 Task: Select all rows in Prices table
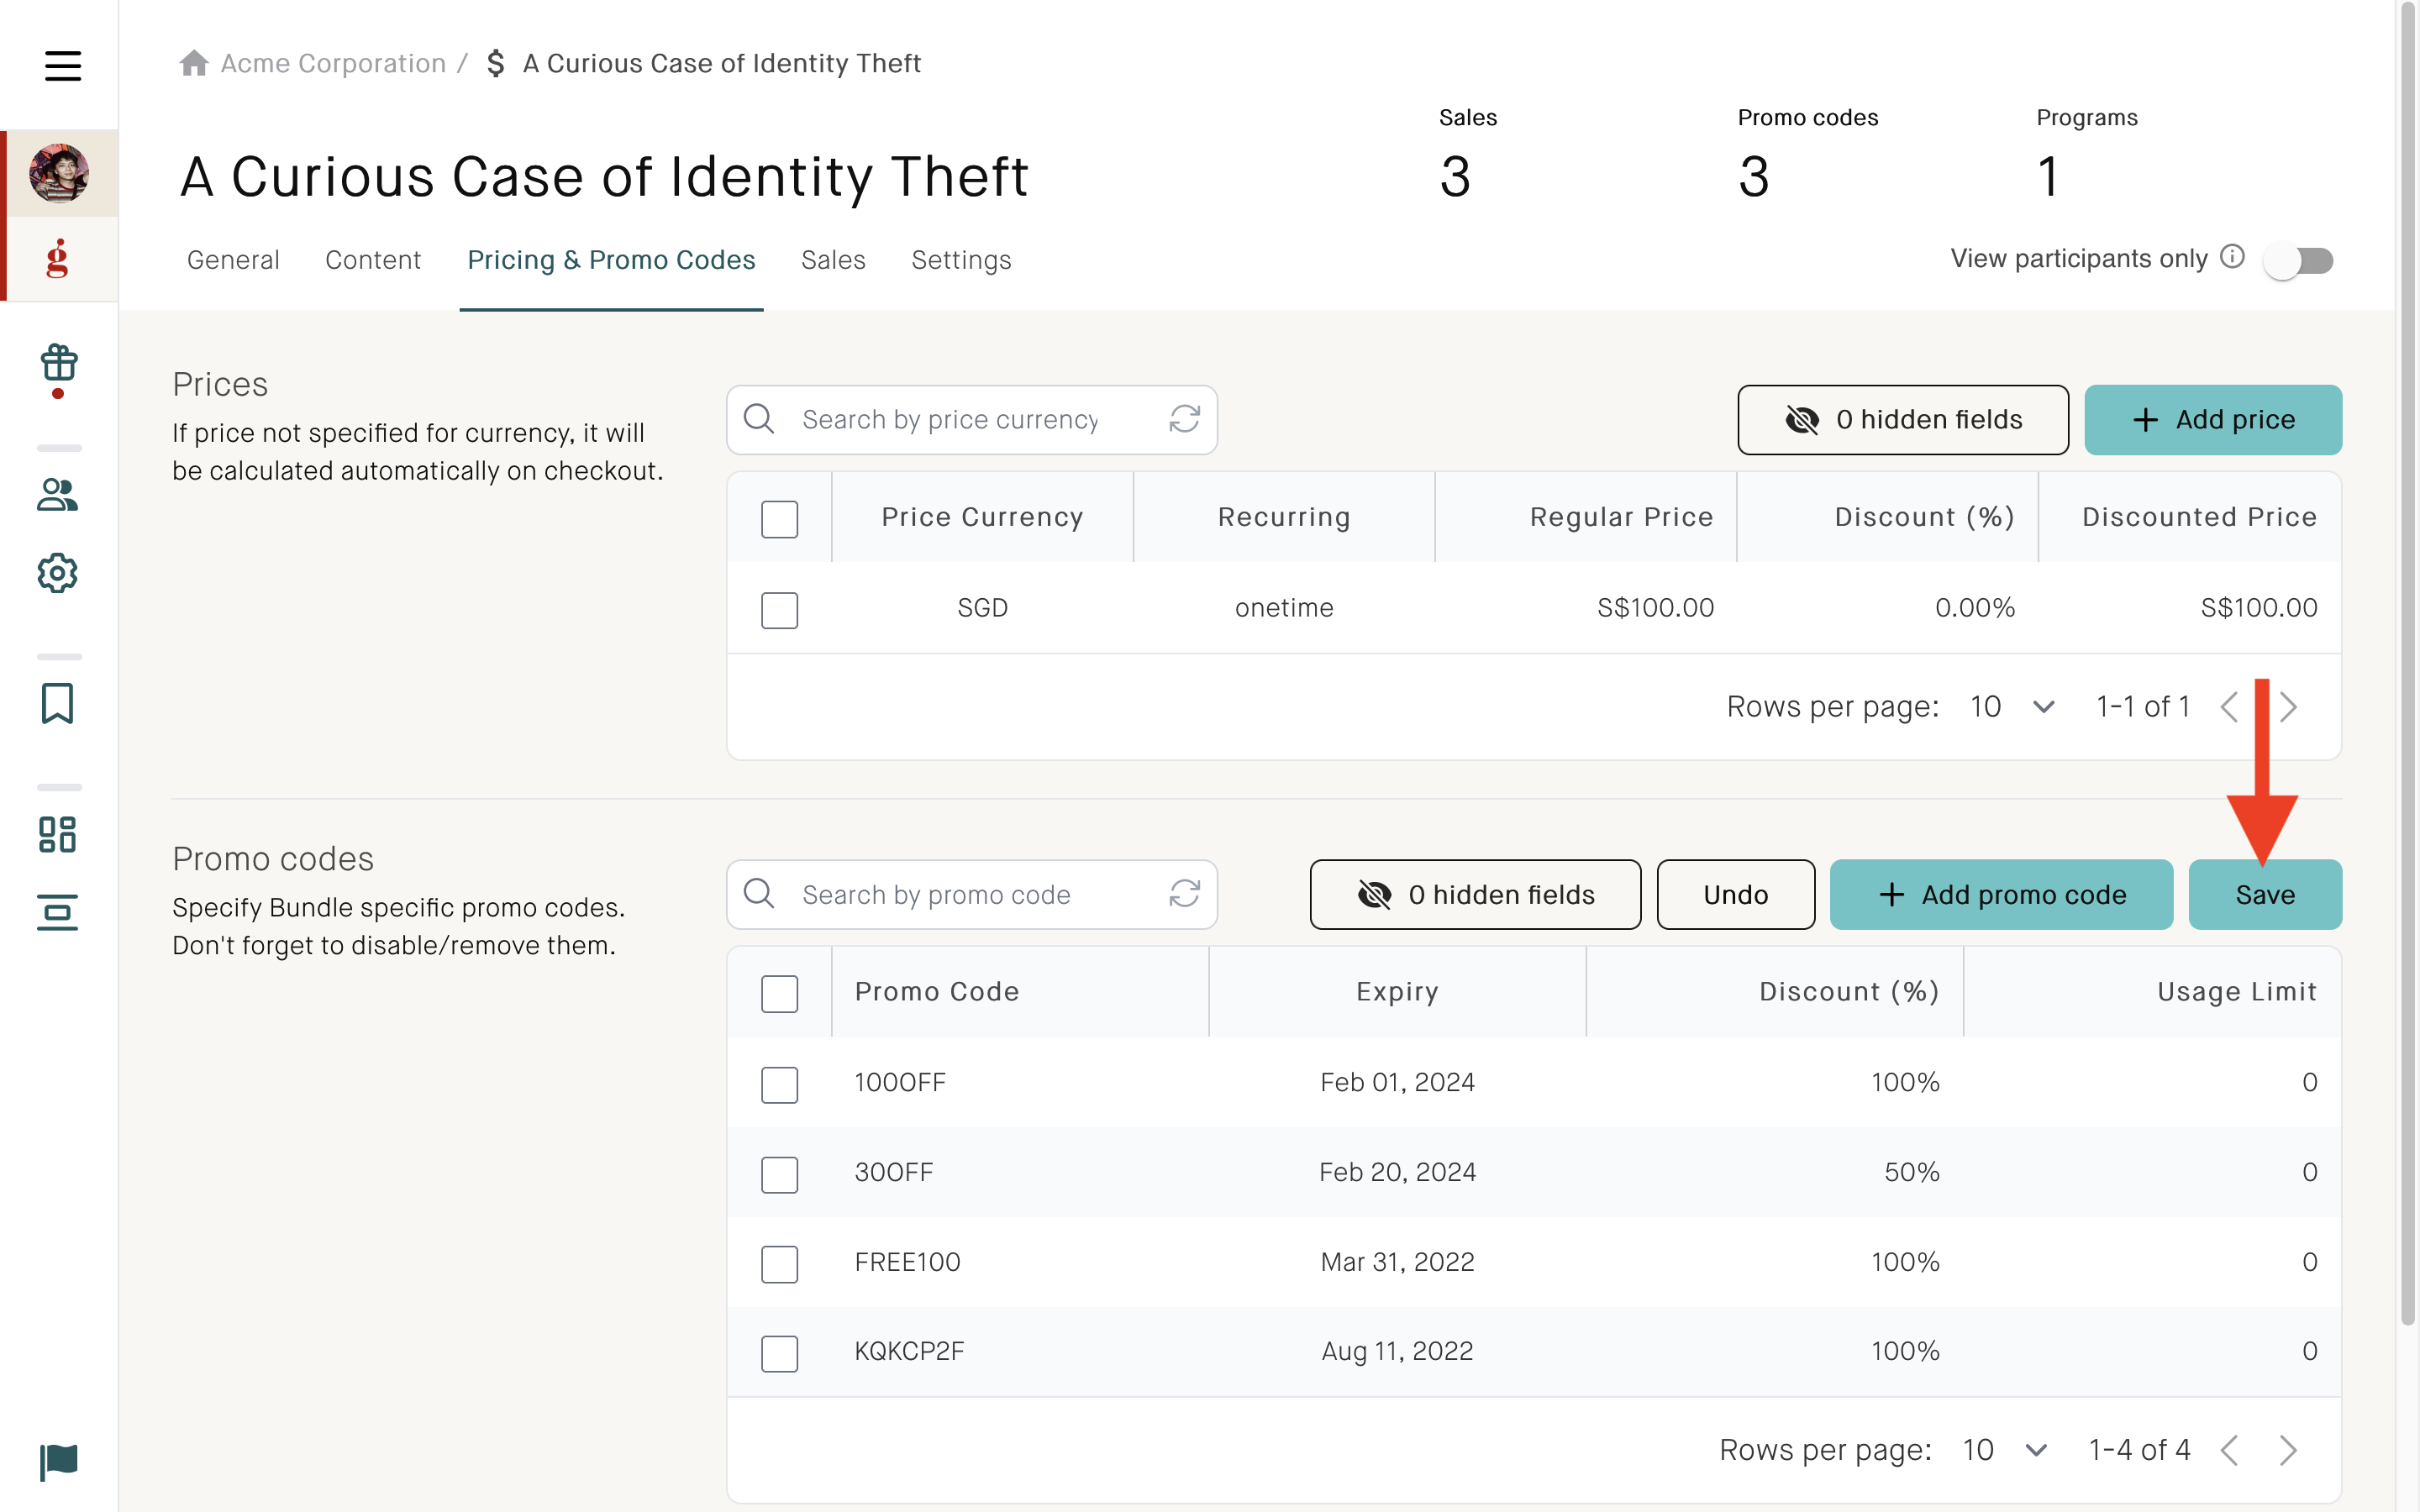pos(779,519)
